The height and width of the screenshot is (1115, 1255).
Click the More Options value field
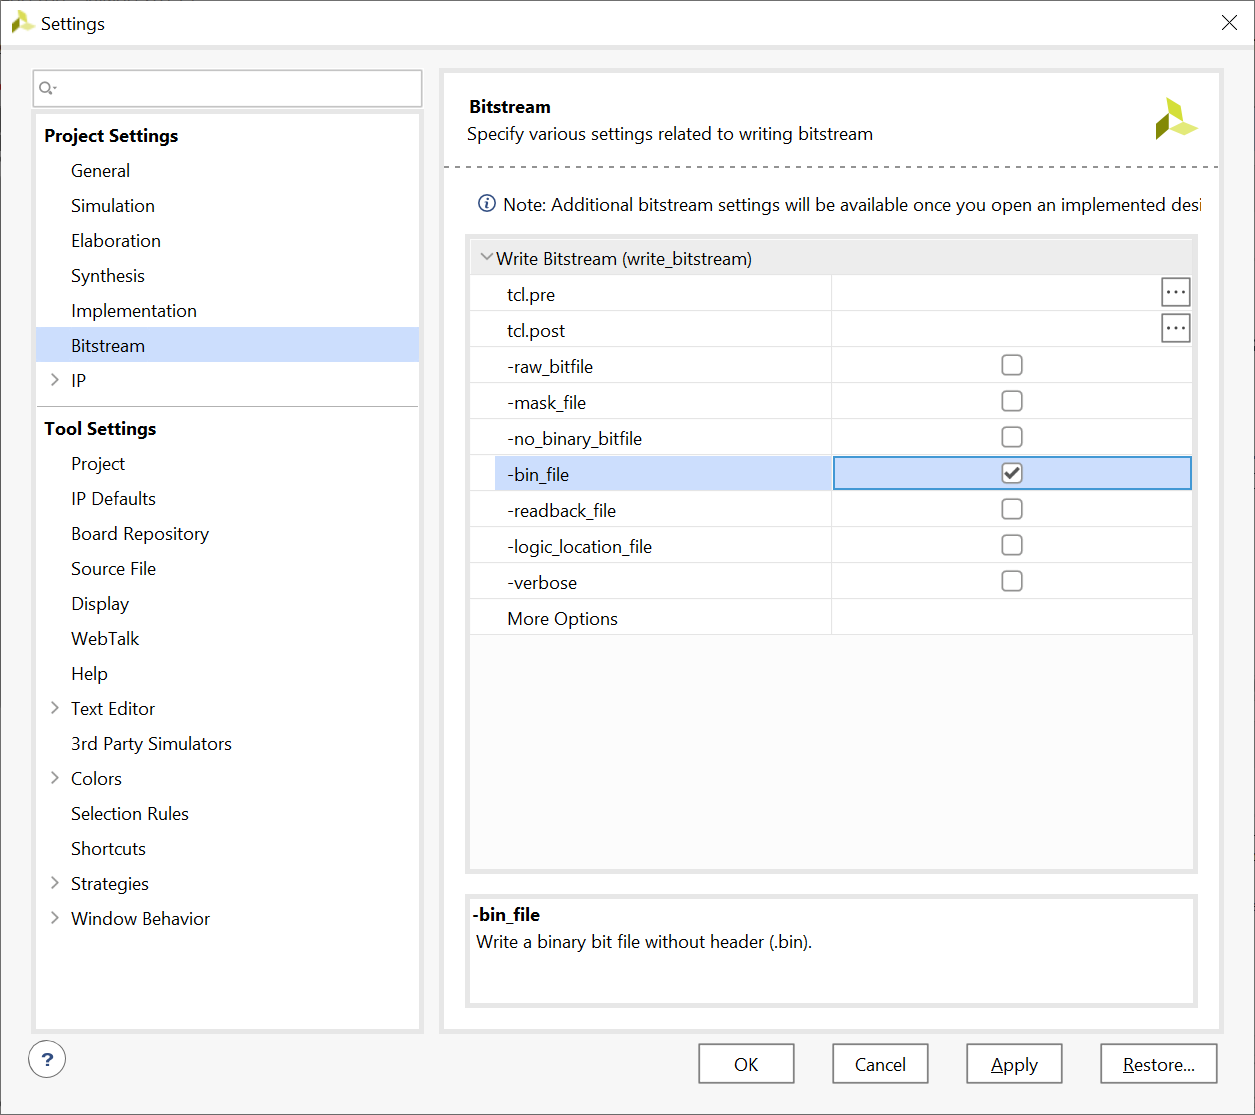1012,618
